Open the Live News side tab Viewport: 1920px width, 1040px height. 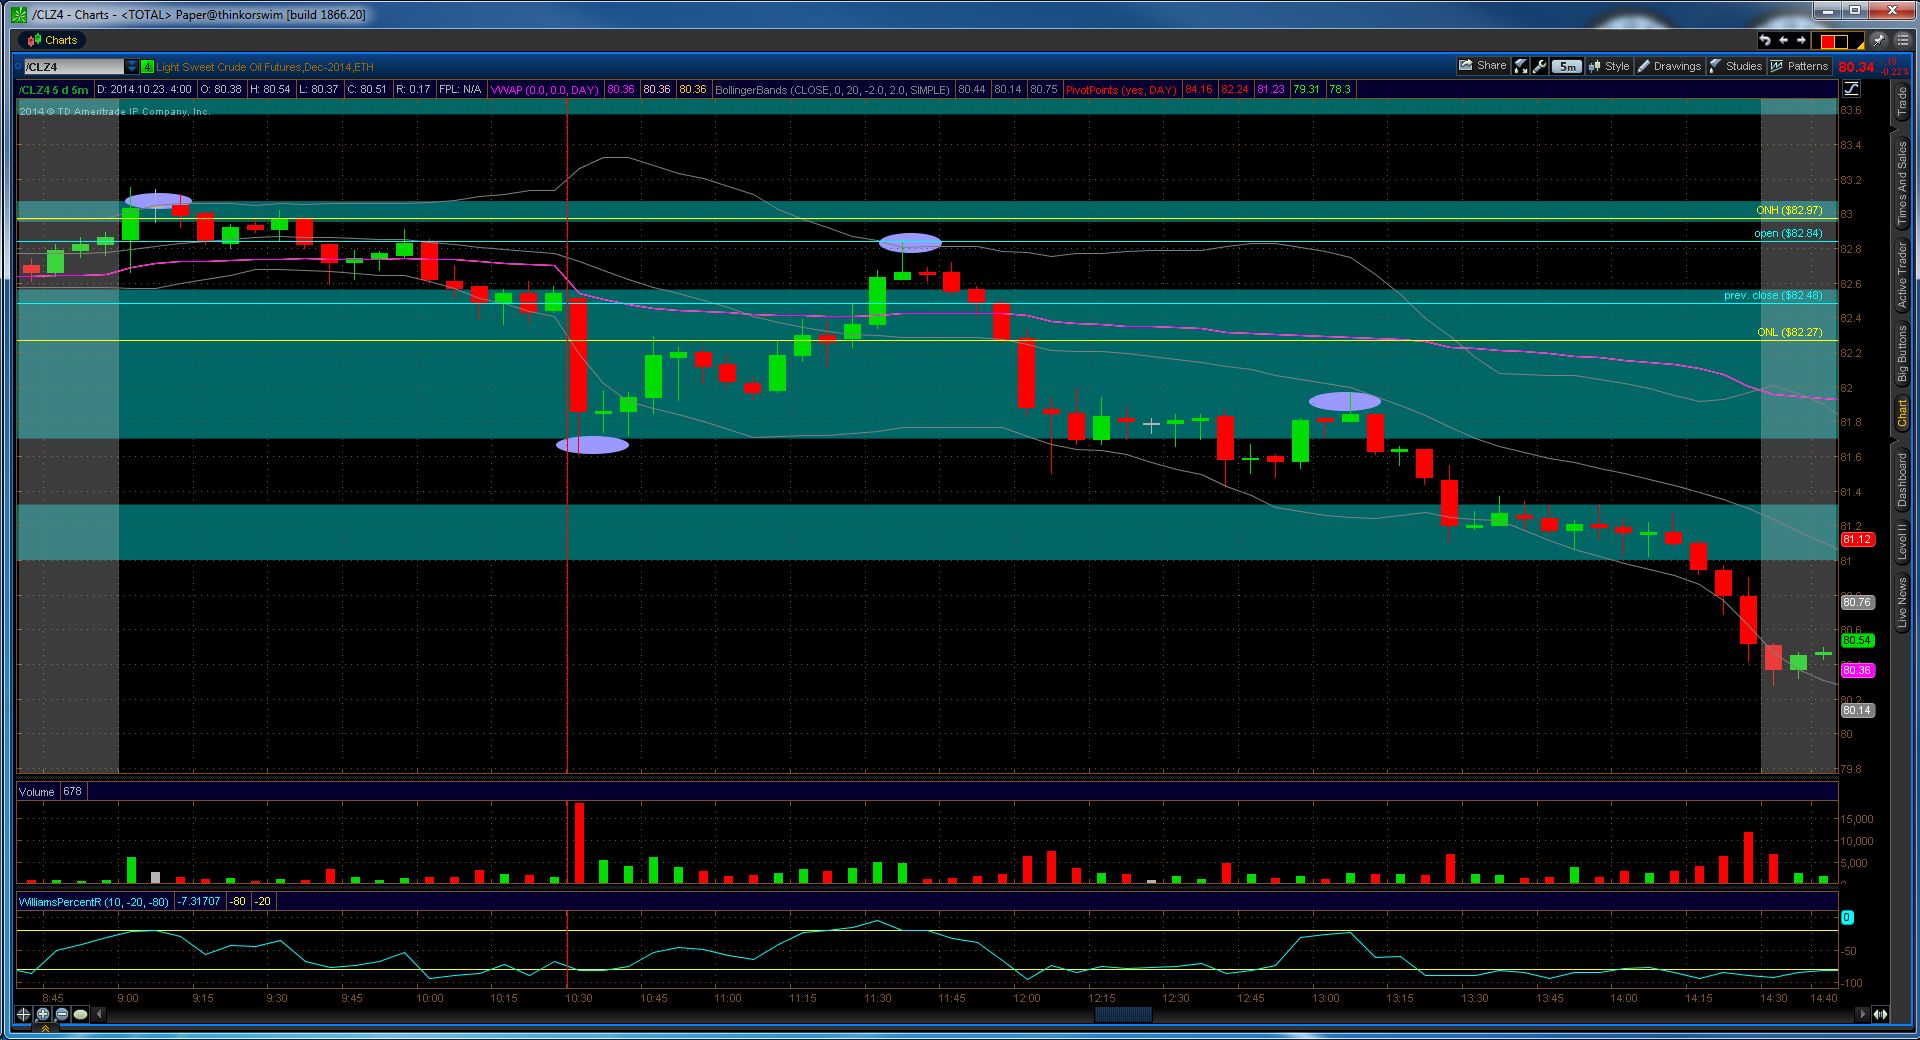coord(1902,604)
